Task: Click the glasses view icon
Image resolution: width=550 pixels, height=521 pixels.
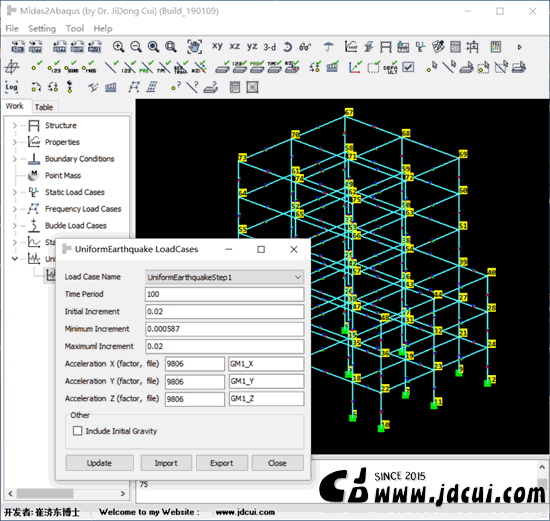Action: coord(305,47)
